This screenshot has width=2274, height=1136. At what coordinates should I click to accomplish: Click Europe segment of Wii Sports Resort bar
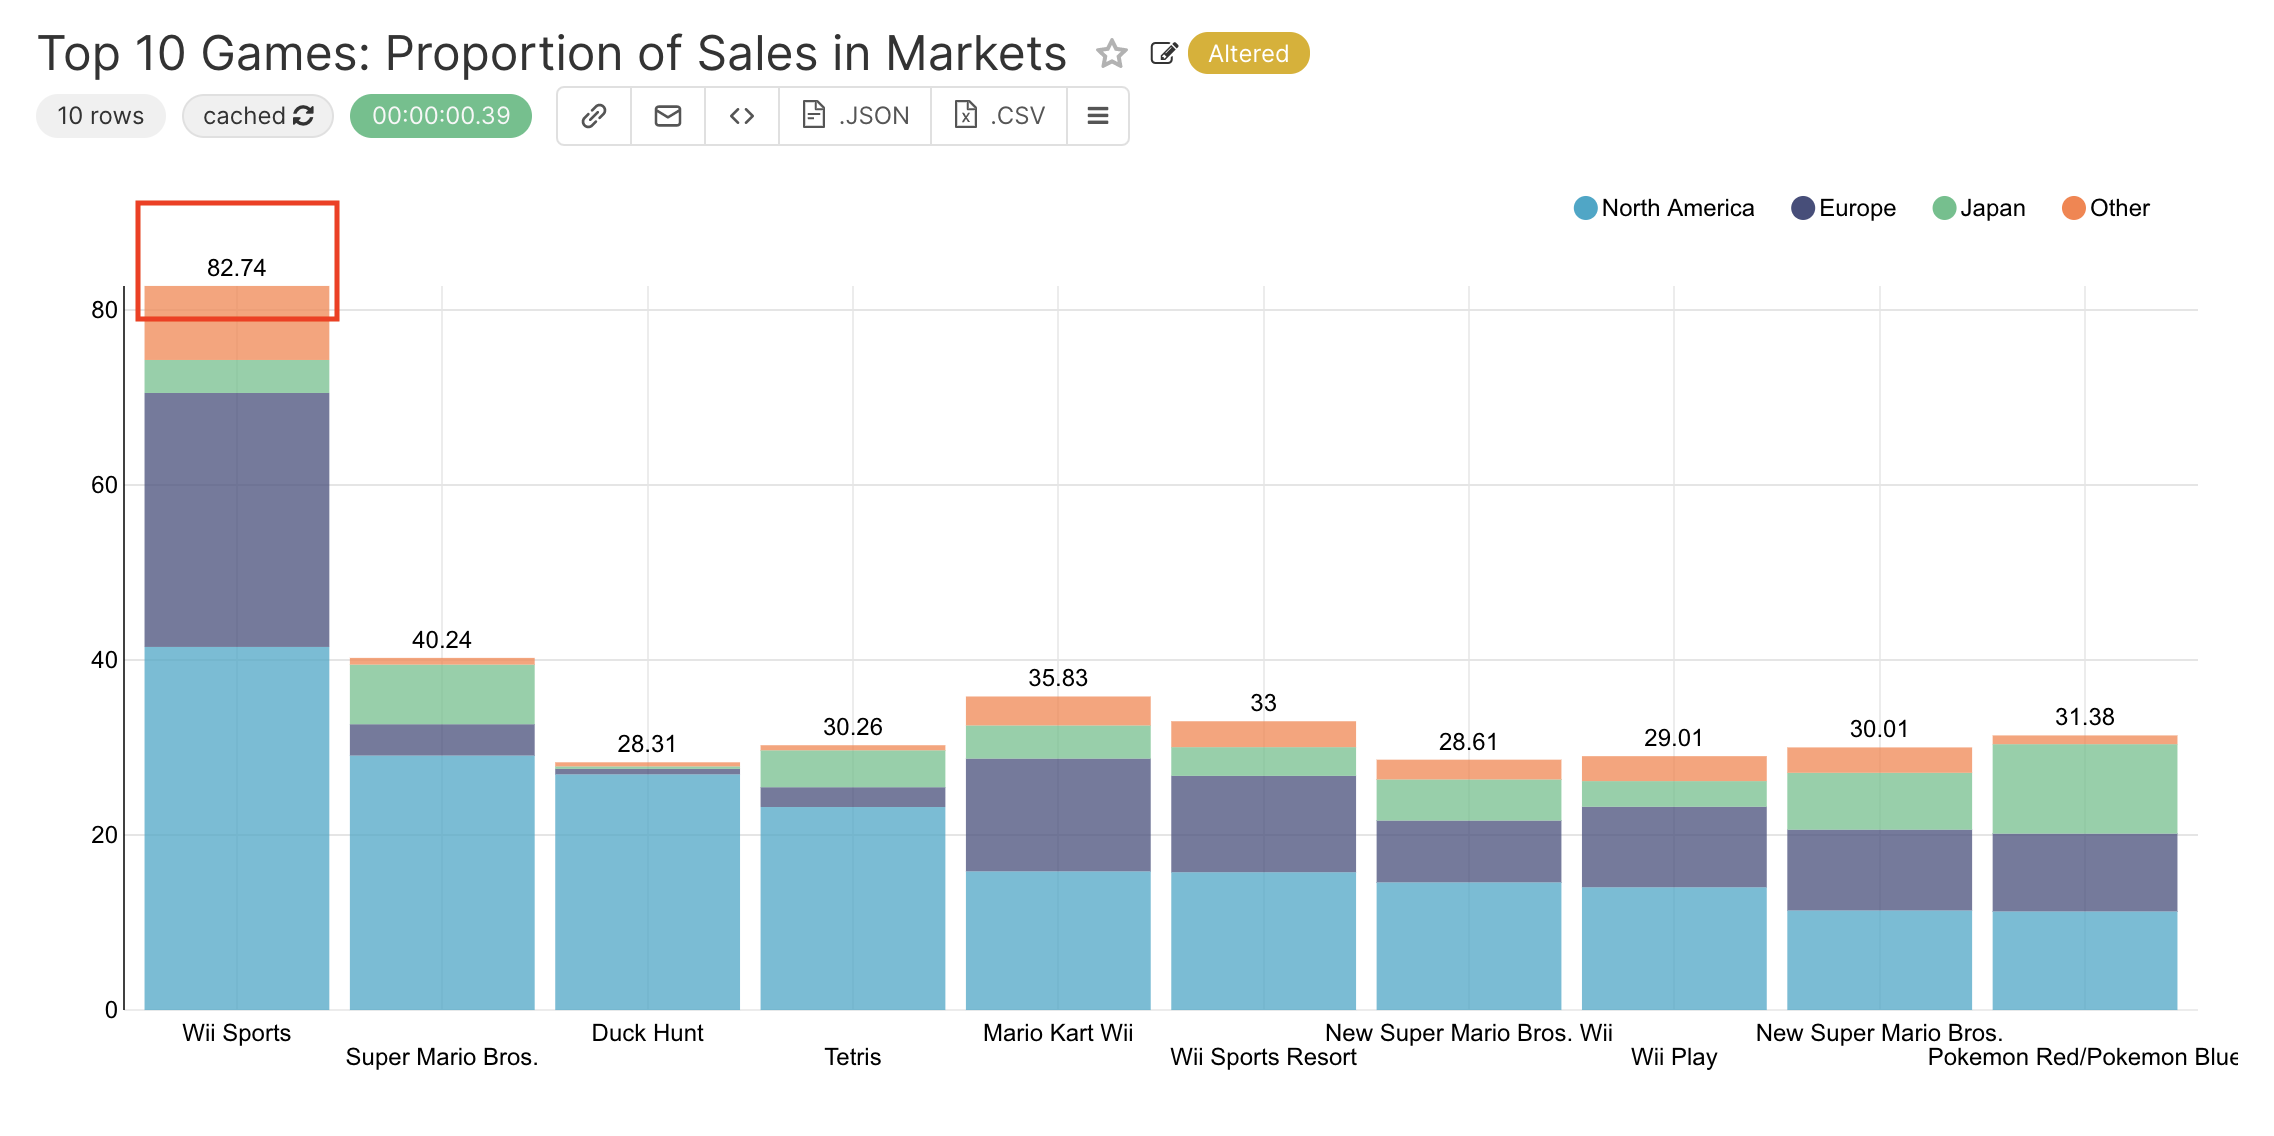[x=1264, y=824]
